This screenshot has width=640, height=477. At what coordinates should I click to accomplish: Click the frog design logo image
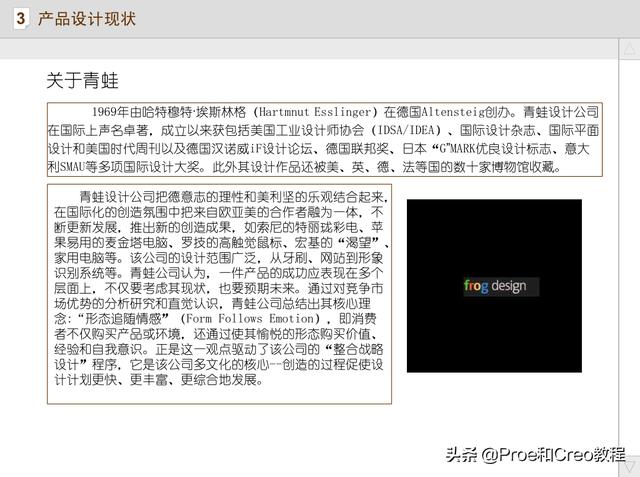494,286
